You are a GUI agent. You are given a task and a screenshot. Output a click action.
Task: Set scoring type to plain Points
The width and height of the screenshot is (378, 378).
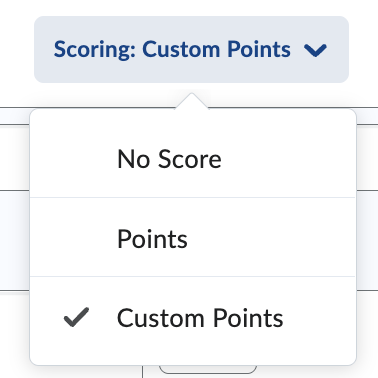193,237
